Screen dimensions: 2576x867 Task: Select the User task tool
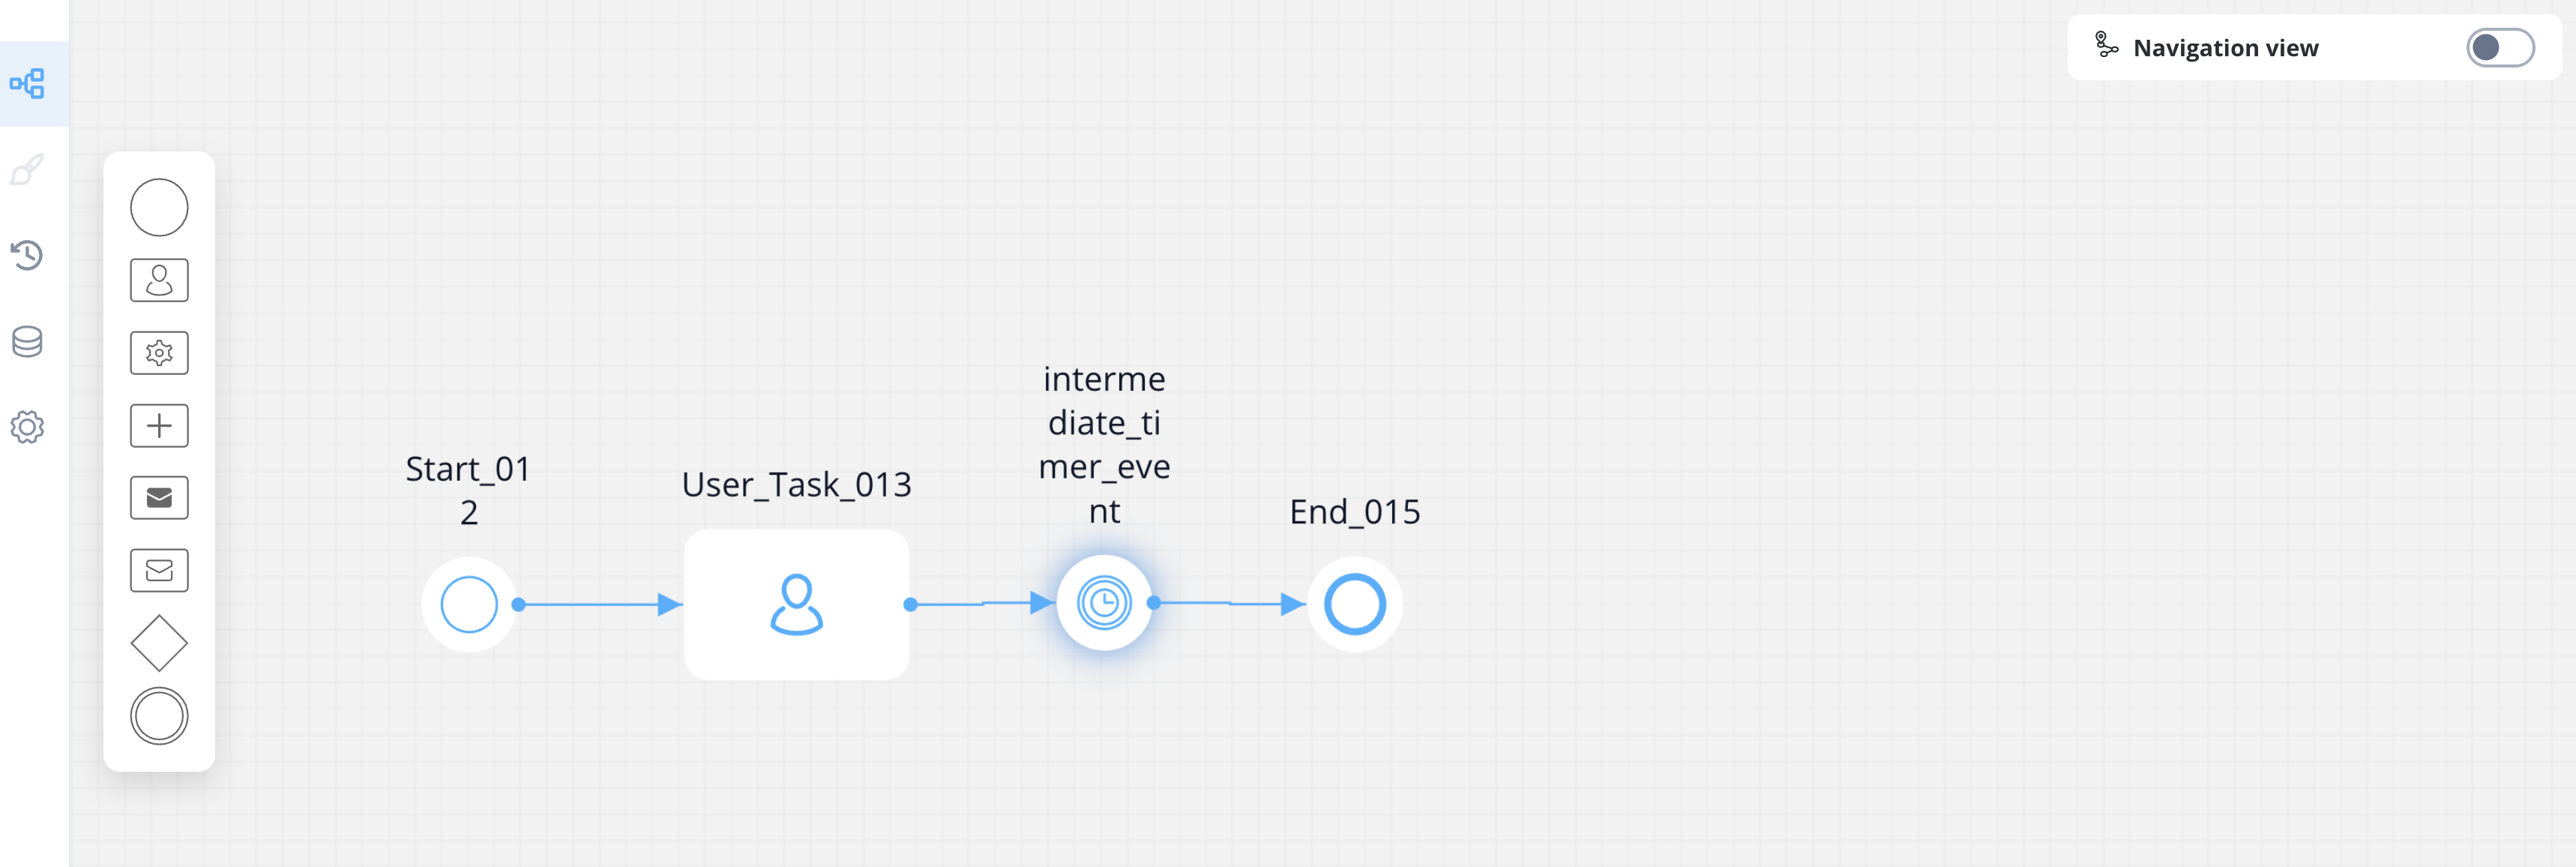tap(160, 280)
